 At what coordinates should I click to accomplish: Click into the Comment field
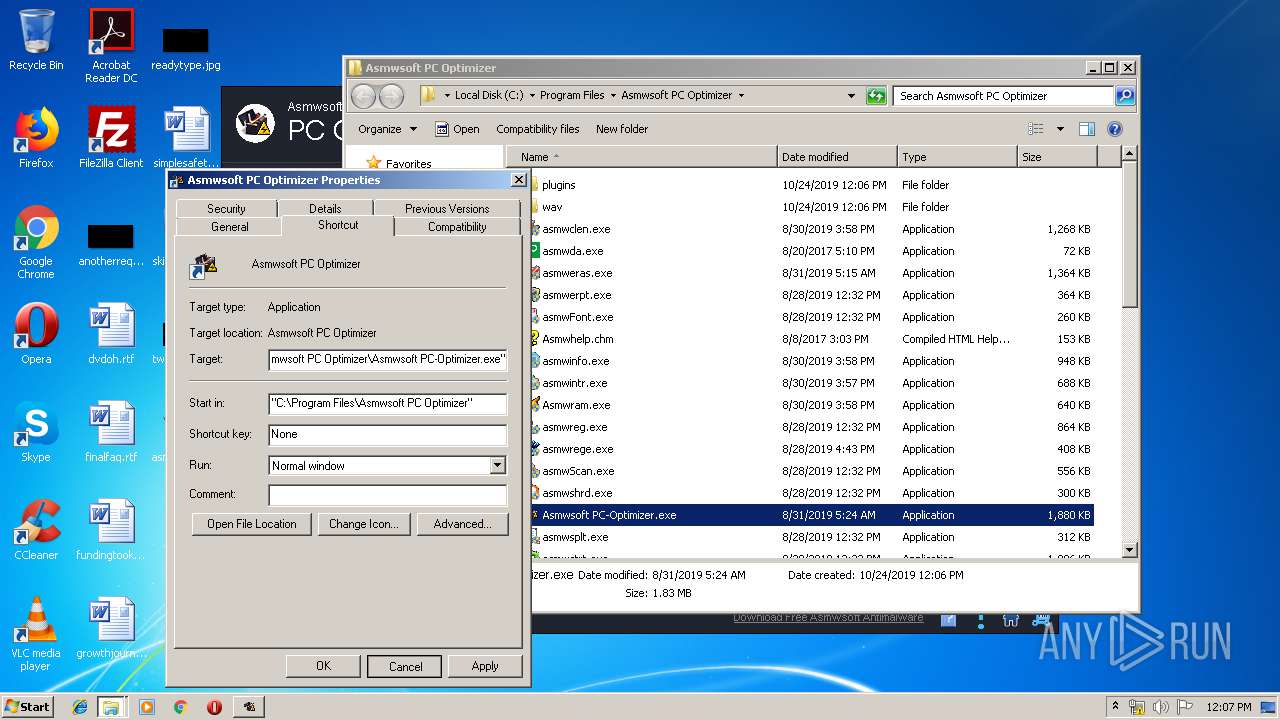388,495
